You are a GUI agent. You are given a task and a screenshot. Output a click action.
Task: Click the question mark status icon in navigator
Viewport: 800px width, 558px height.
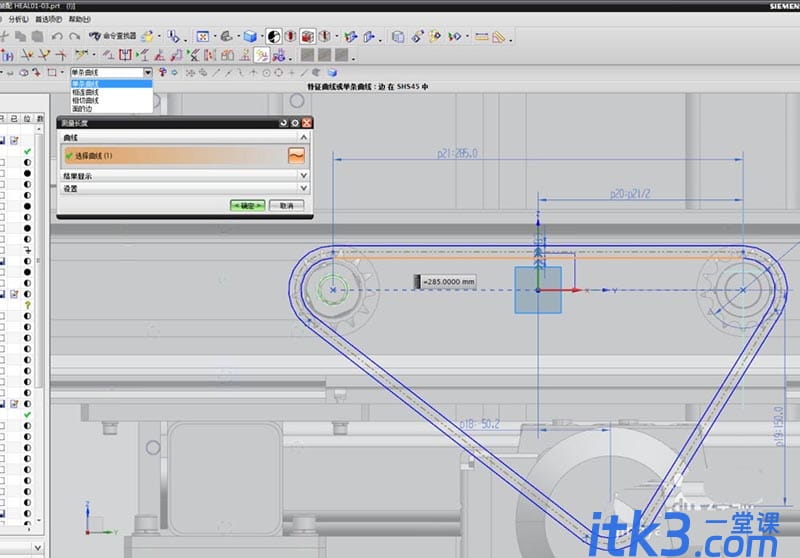point(28,305)
